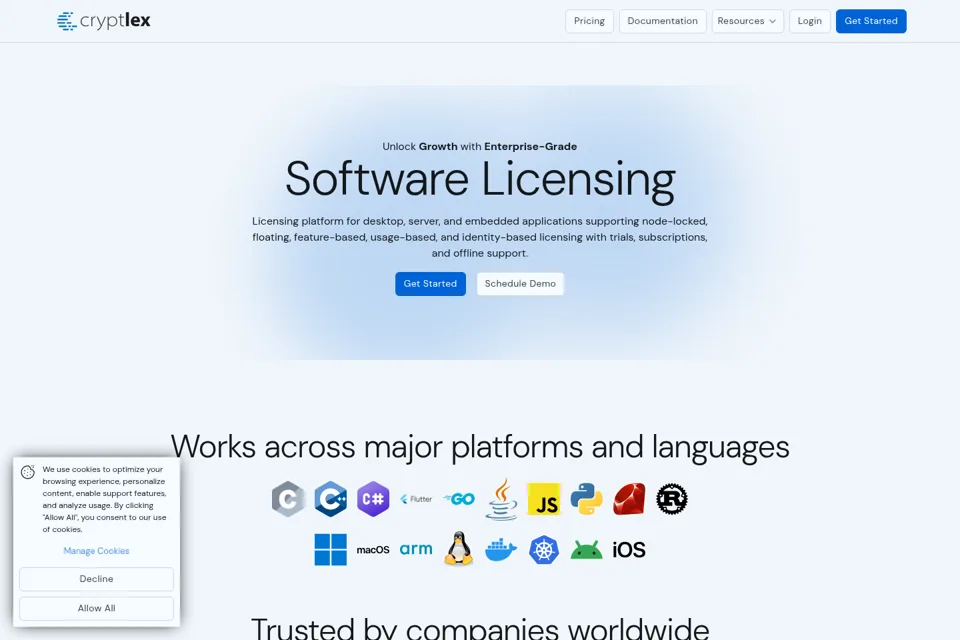
Task: Go to the Login page
Action: pos(809,21)
